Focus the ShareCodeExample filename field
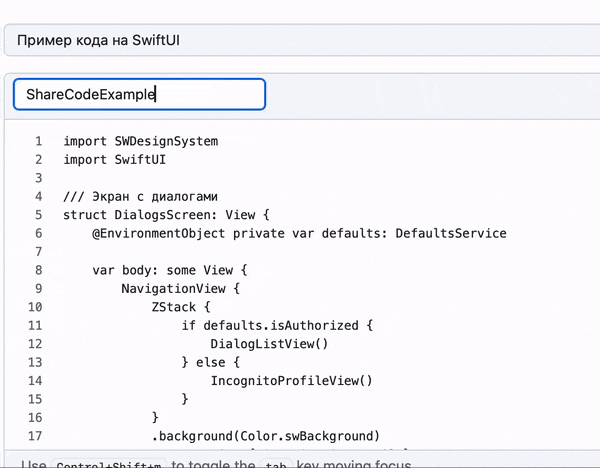 click(x=139, y=95)
